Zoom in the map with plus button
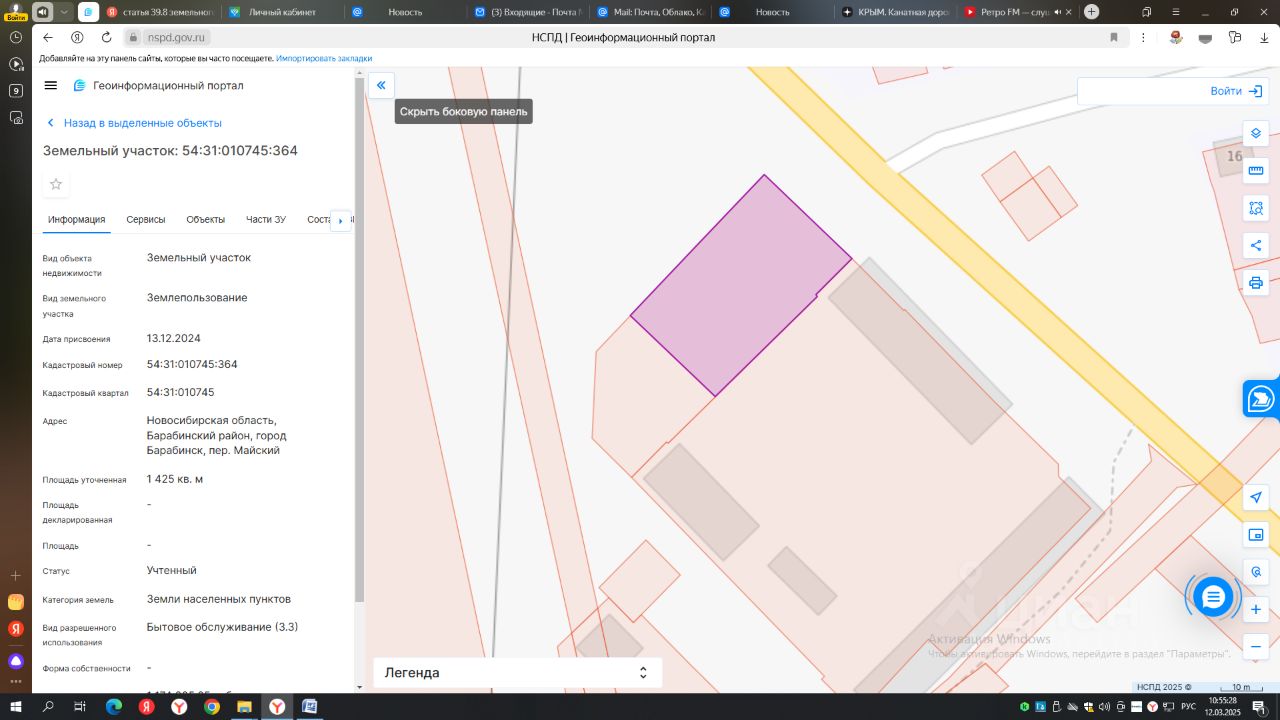Viewport: 1280px width, 720px height. 1256,609
